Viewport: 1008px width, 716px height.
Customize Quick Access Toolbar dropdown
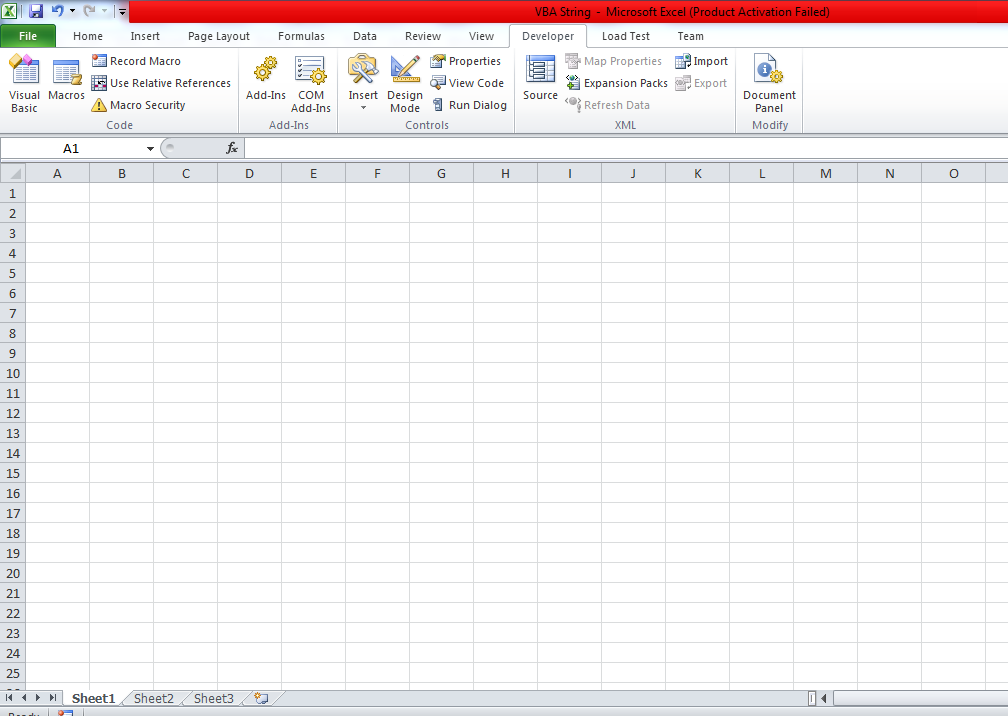coord(122,11)
